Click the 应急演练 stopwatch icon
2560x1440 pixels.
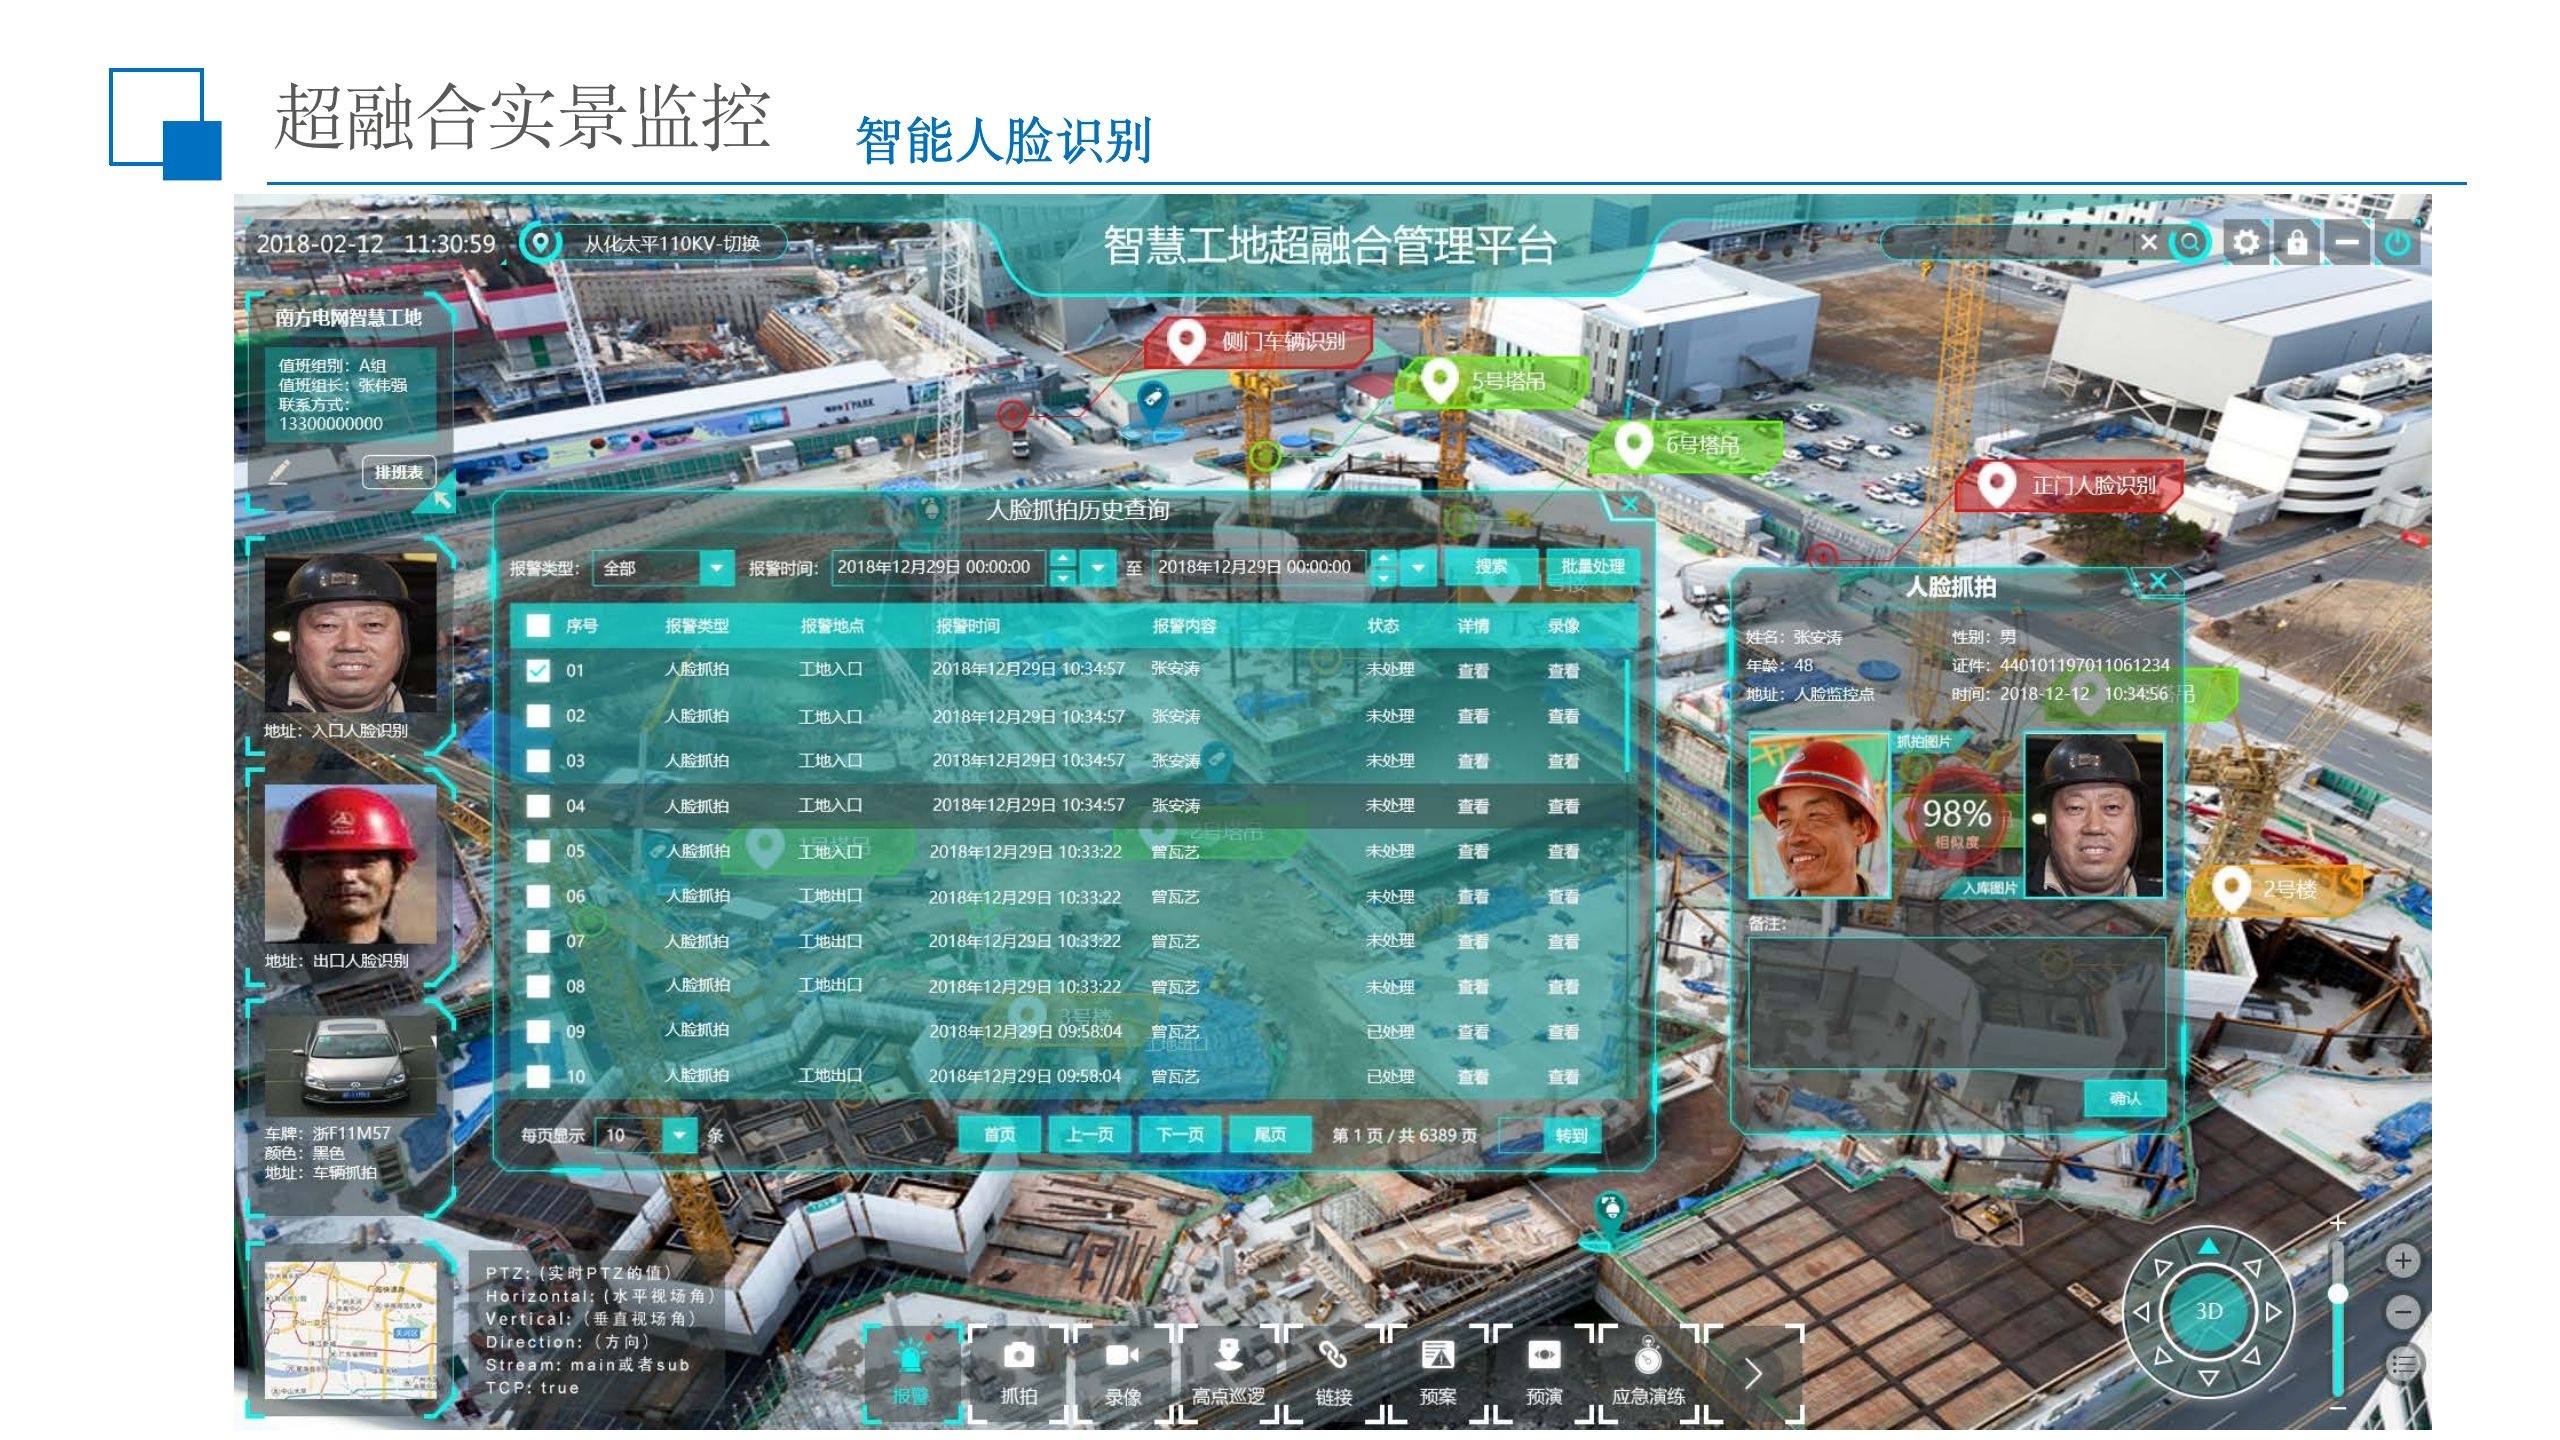(x=1648, y=1358)
